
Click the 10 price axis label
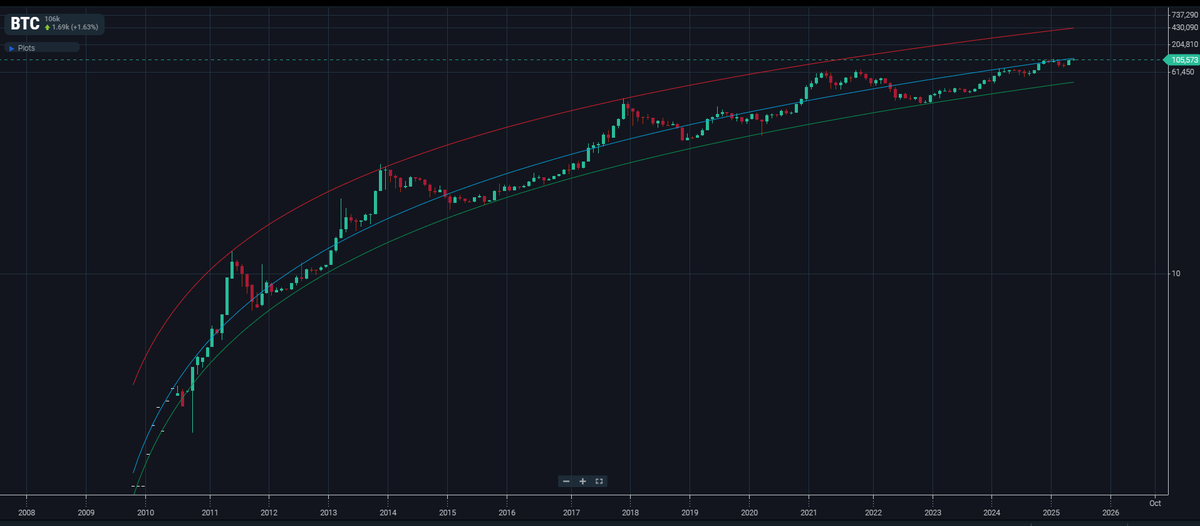coord(1174,273)
